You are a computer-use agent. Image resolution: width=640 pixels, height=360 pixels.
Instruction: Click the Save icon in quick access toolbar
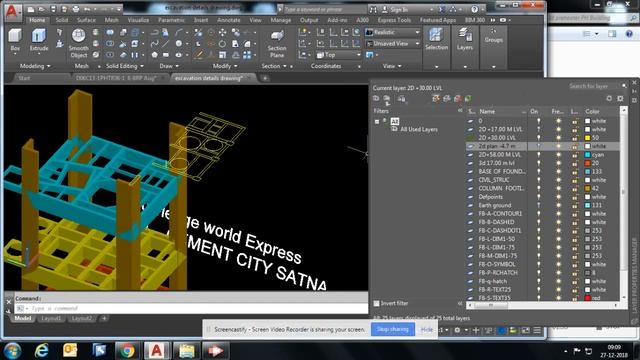point(53,9)
